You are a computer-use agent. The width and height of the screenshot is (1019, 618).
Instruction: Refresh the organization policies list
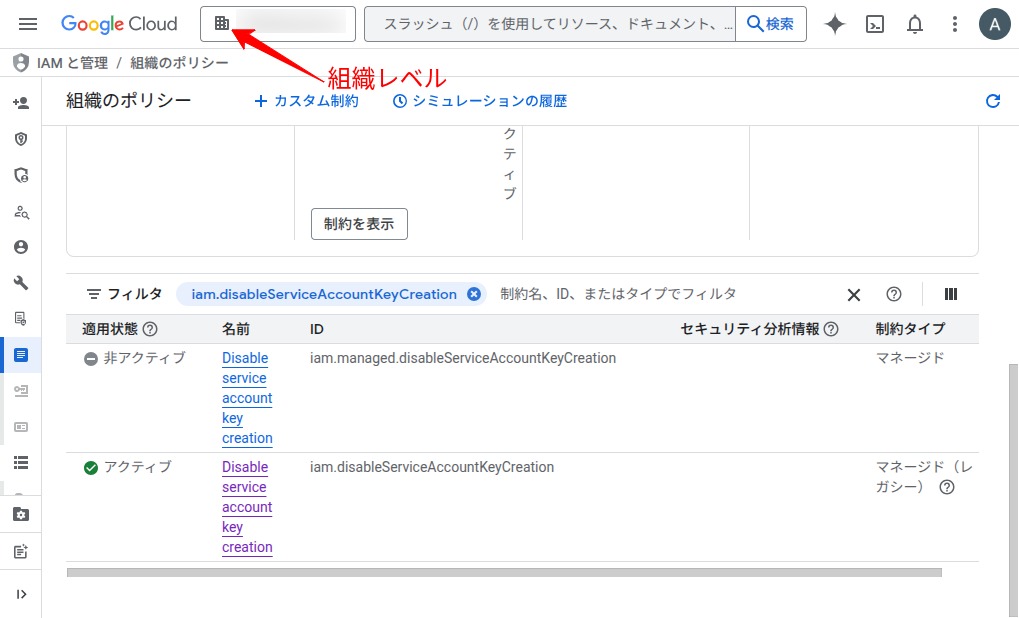pyautogui.click(x=992, y=101)
